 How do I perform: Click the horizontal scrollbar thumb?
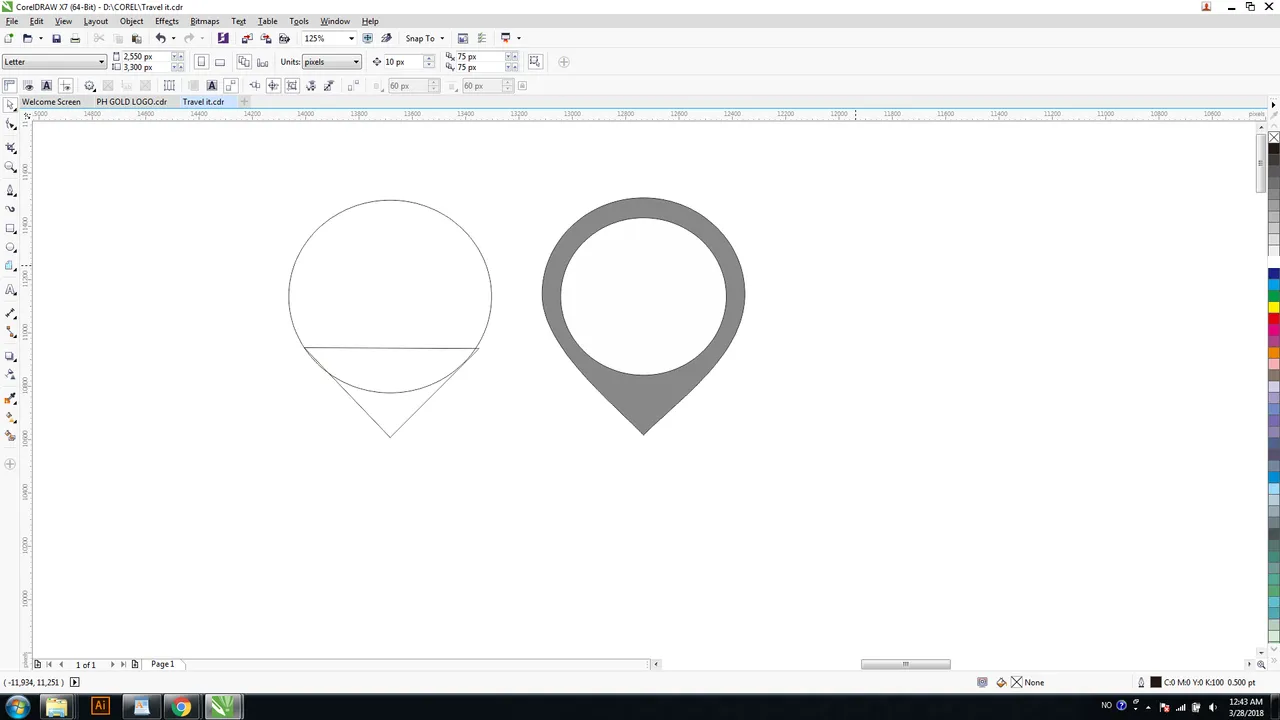[x=906, y=664]
